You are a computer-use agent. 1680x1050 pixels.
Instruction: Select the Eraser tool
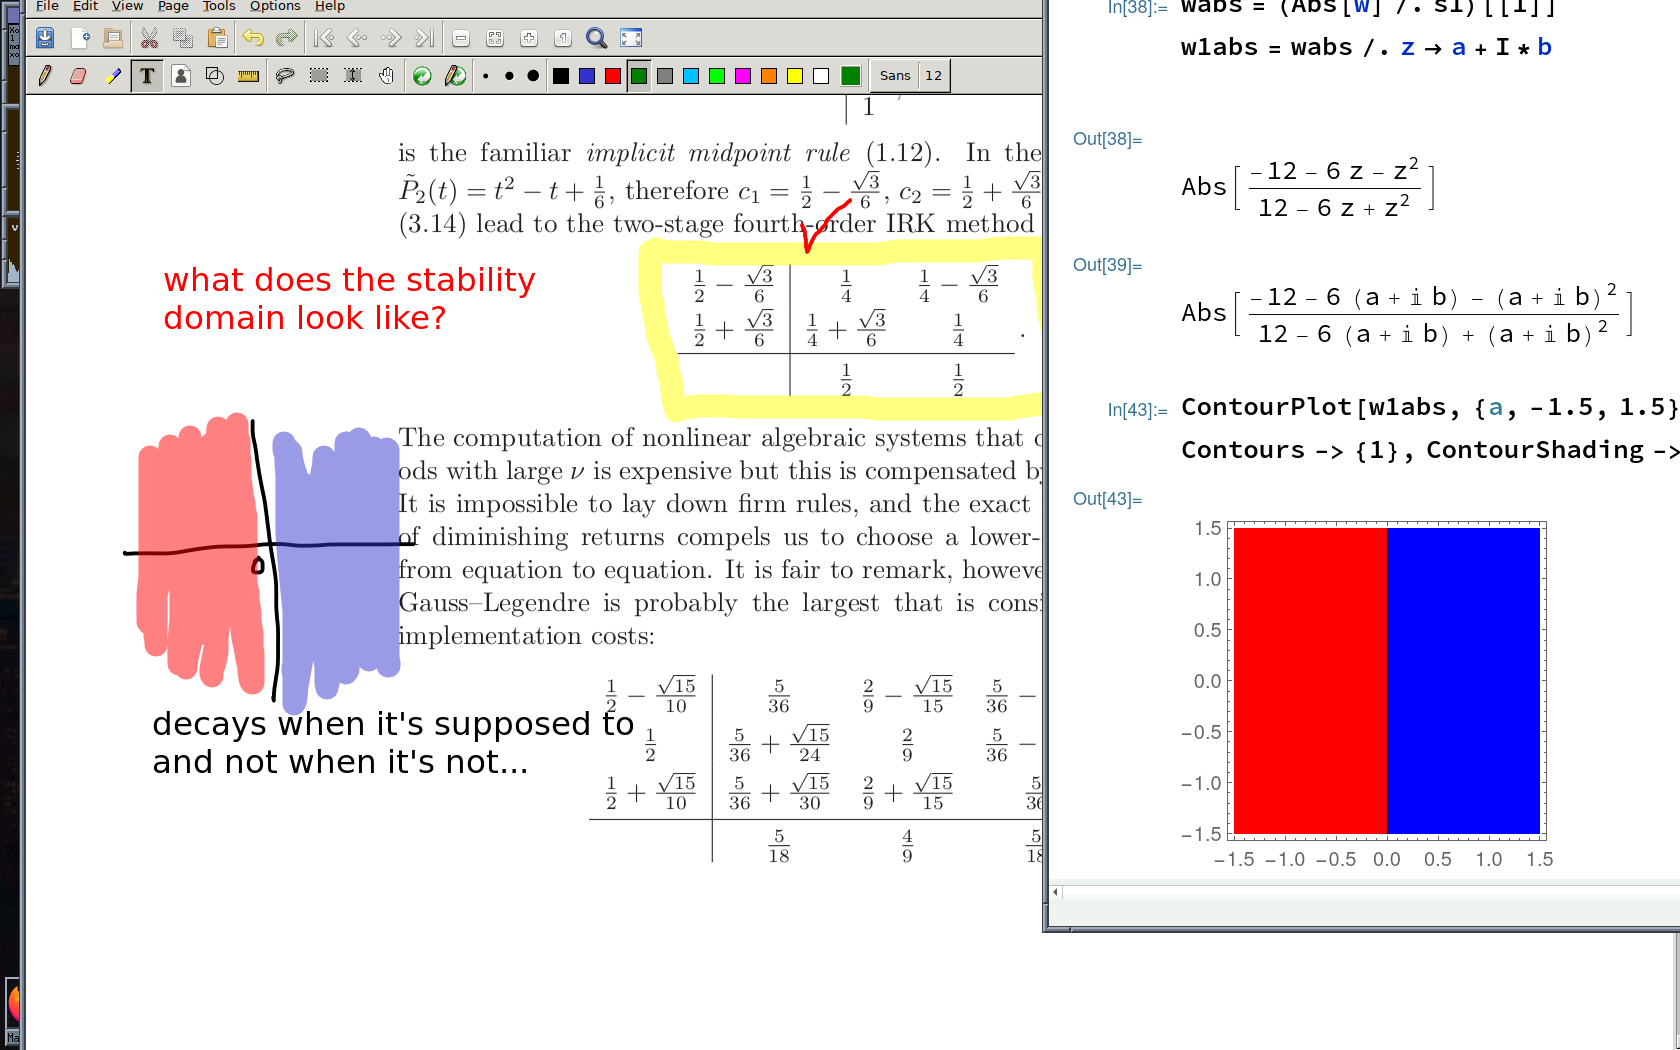coord(78,76)
